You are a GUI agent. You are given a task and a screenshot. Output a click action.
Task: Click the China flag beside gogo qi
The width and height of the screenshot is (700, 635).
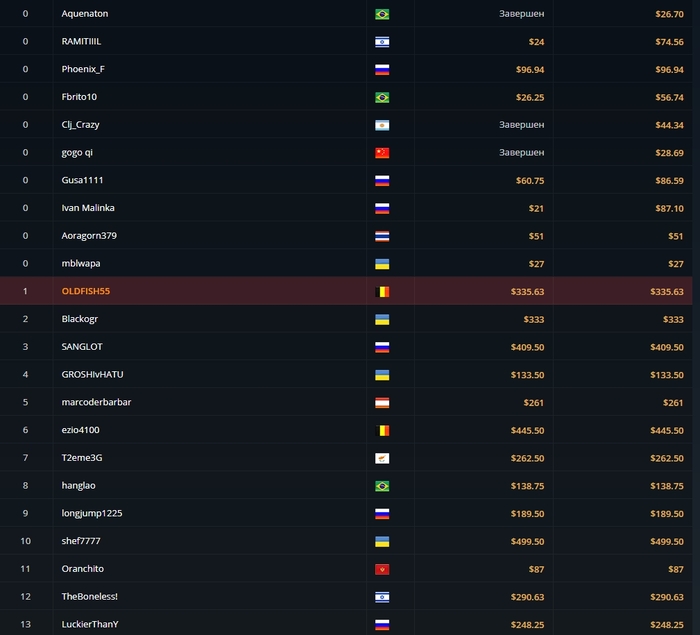[381, 153]
